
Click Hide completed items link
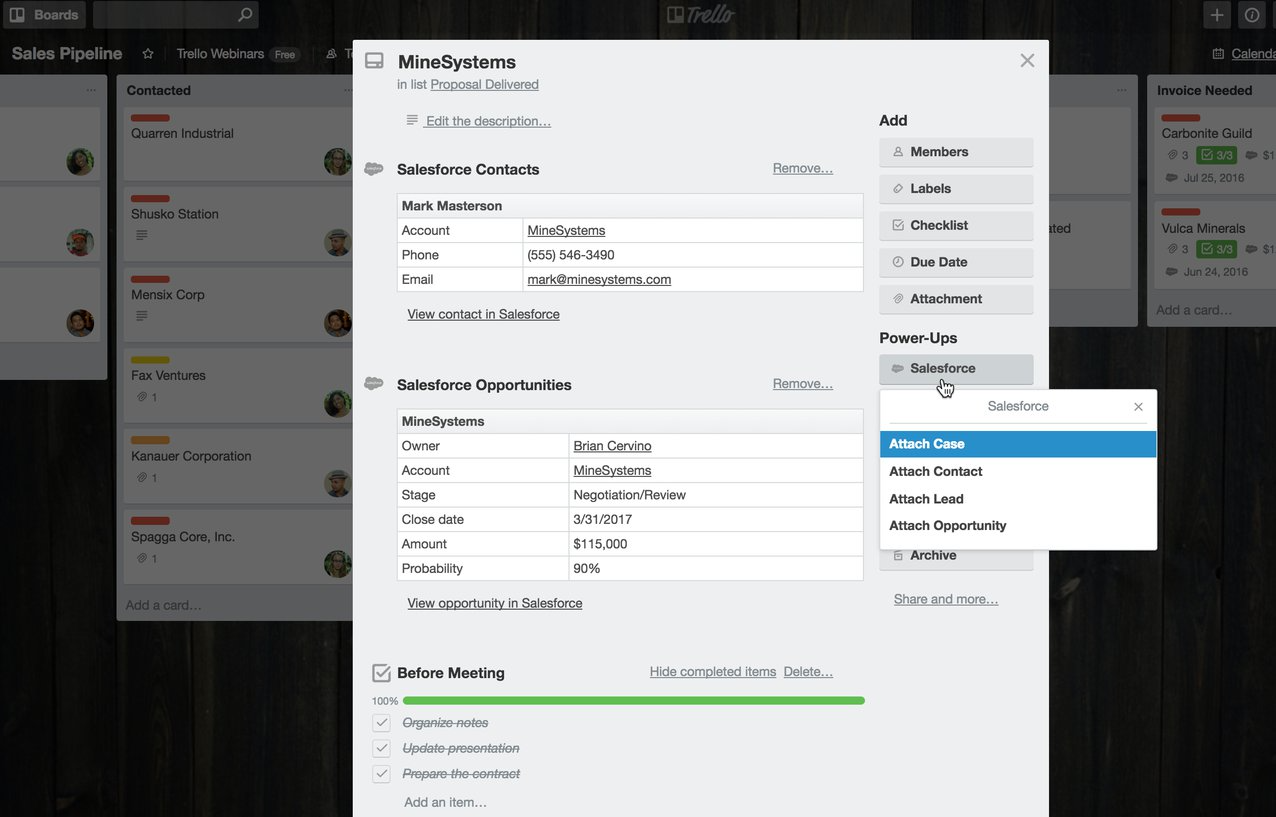pos(713,672)
